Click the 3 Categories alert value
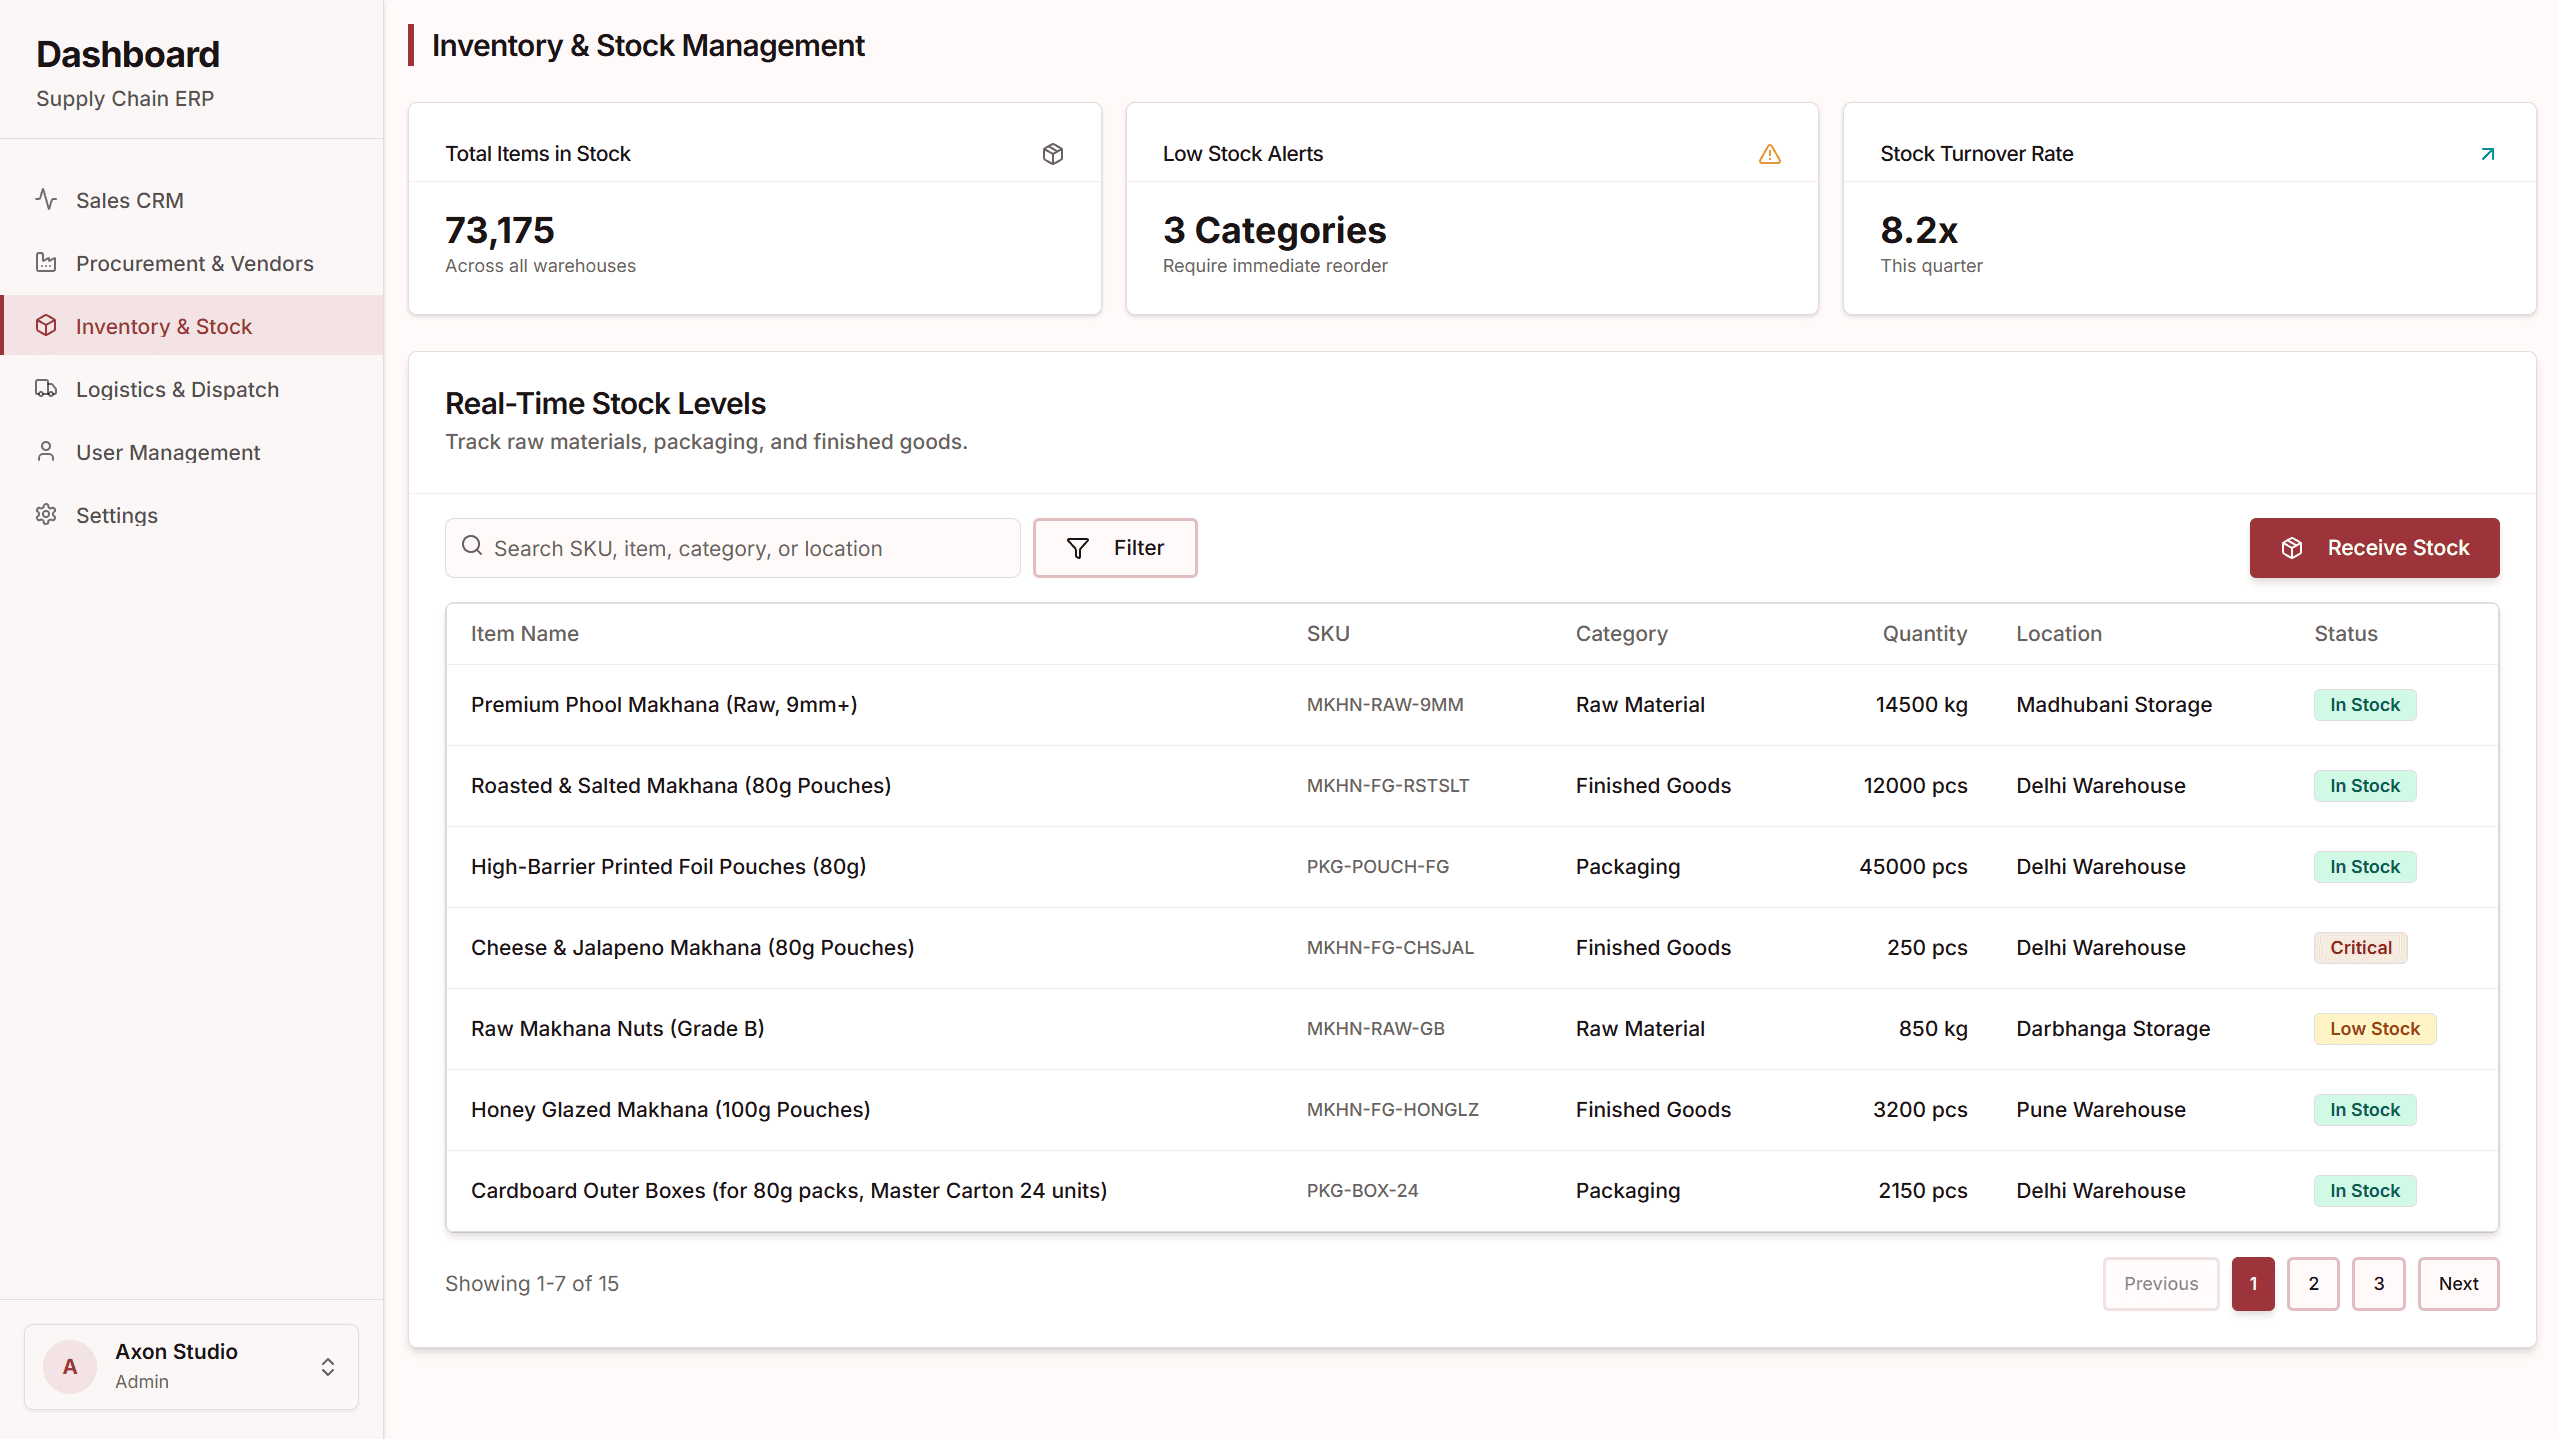 (x=1275, y=230)
